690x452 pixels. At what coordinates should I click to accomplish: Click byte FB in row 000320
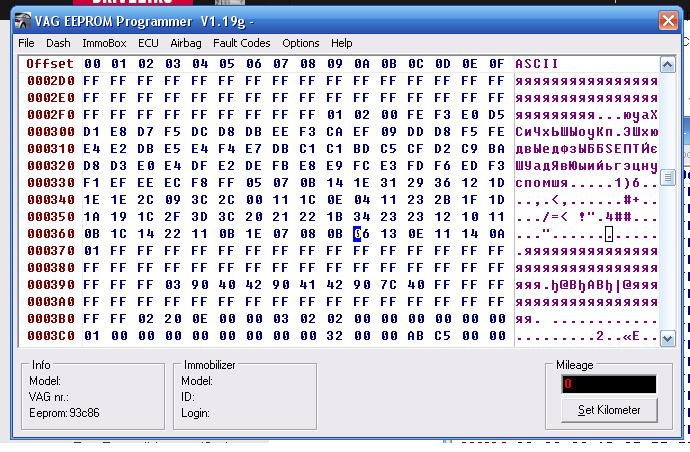point(280,166)
